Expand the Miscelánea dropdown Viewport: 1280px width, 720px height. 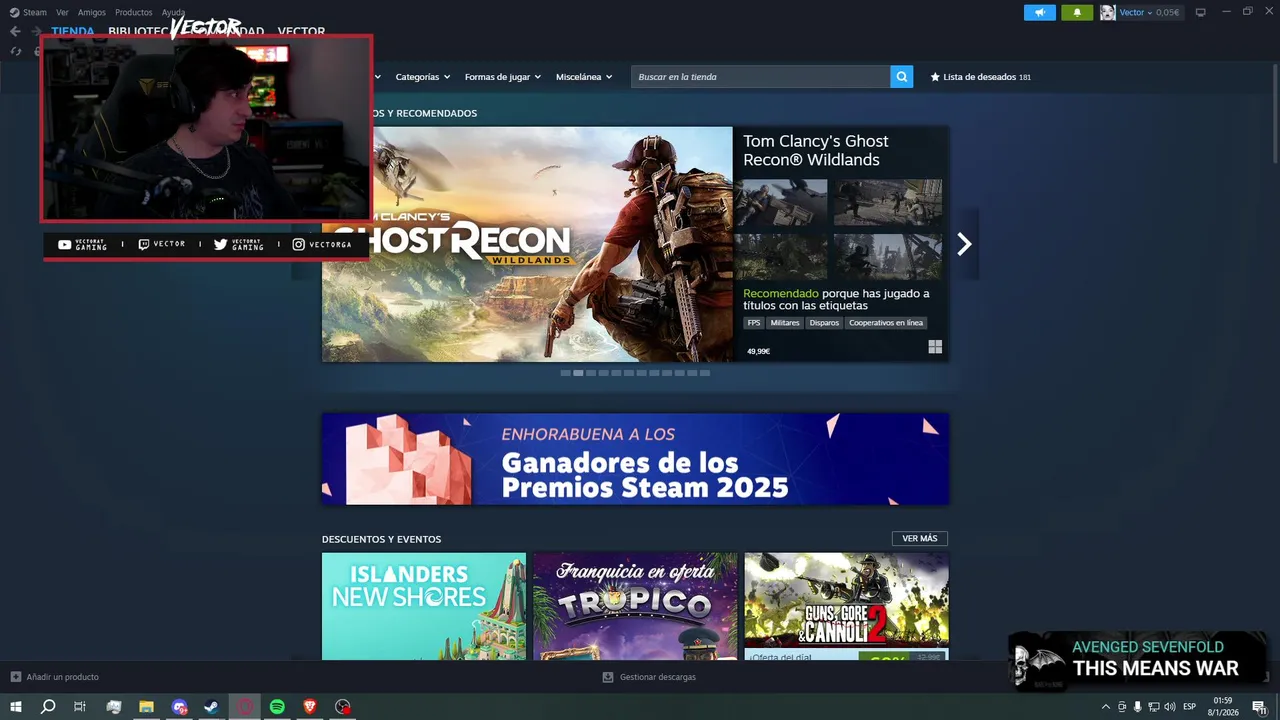(584, 77)
